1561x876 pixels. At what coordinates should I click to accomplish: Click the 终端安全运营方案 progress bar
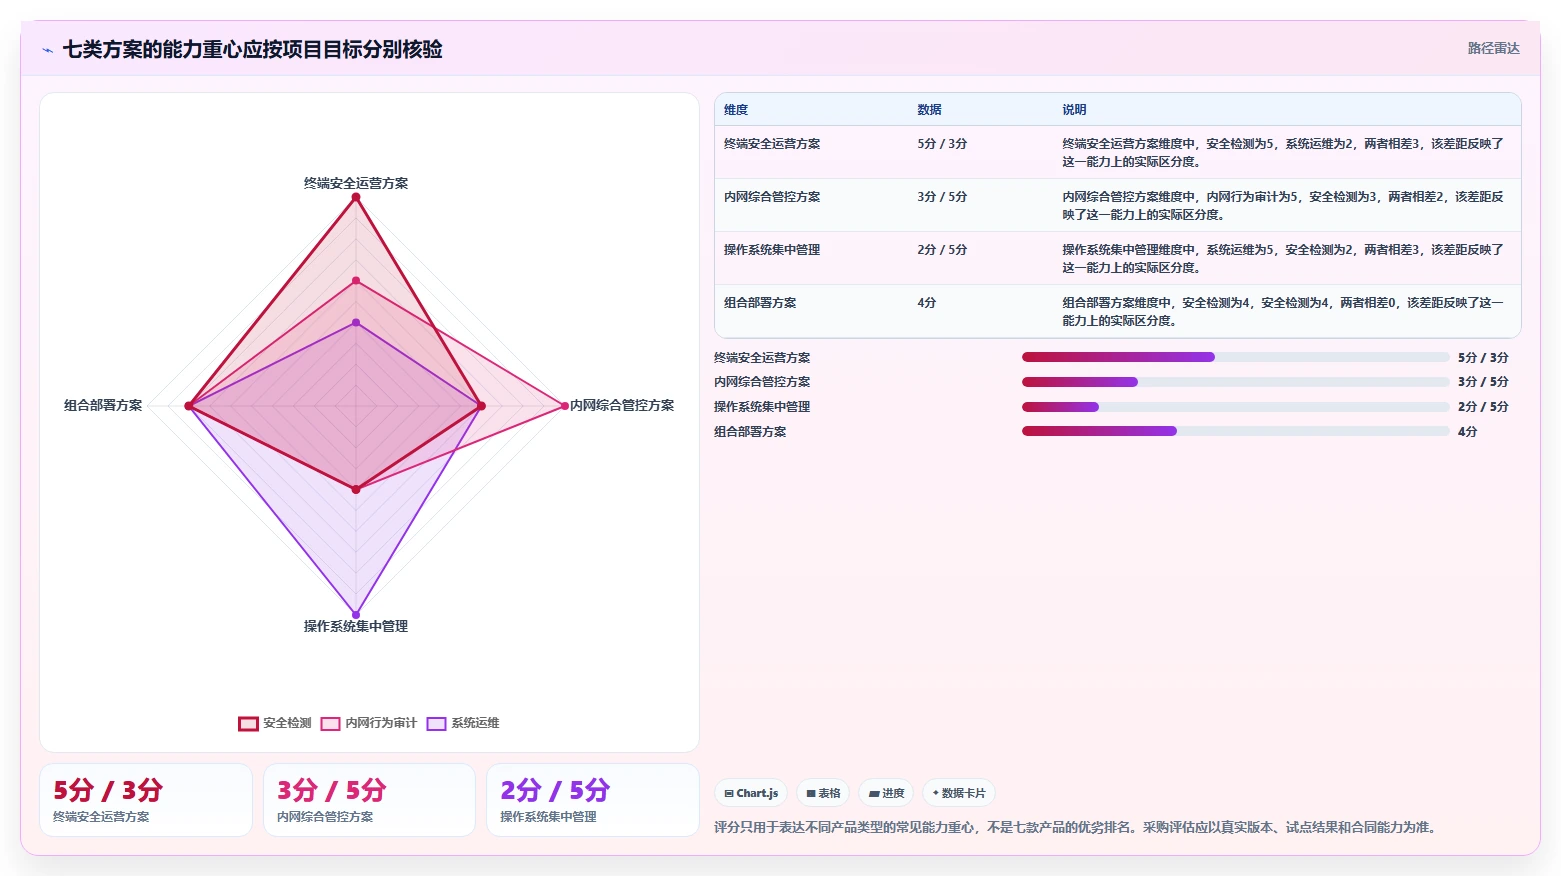pos(1235,357)
